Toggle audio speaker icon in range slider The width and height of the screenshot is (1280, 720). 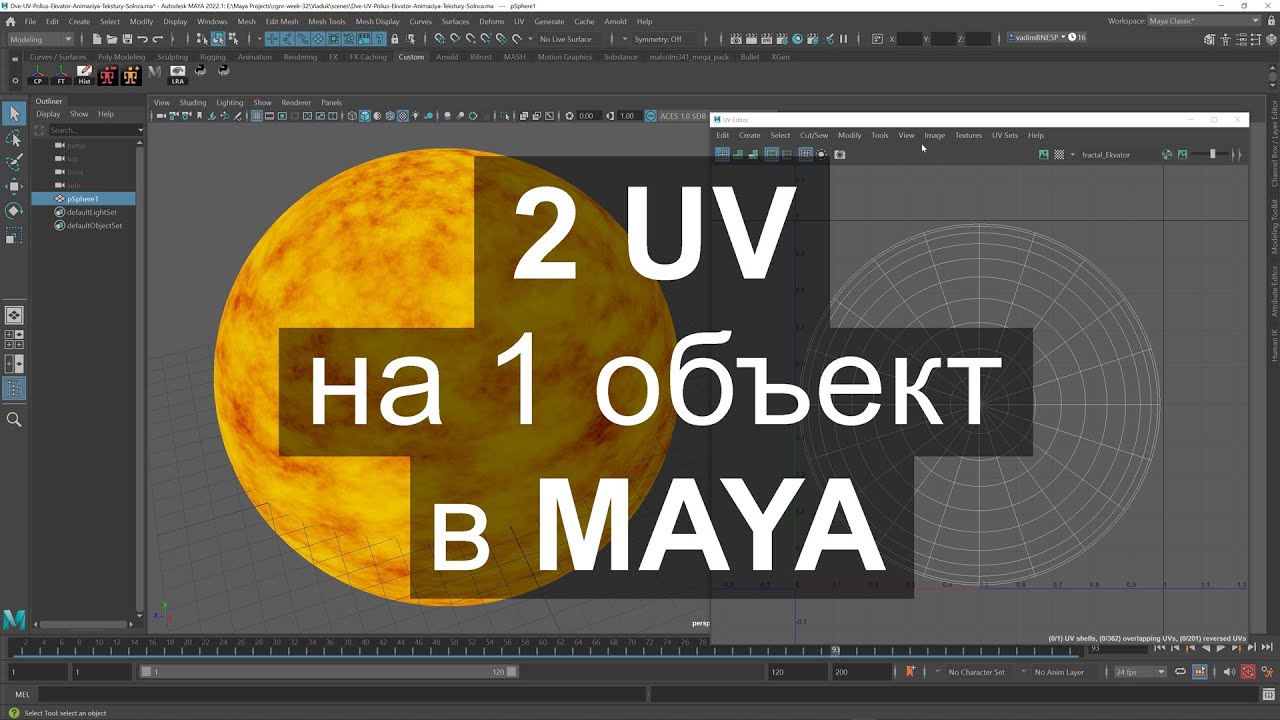click(1230, 672)
